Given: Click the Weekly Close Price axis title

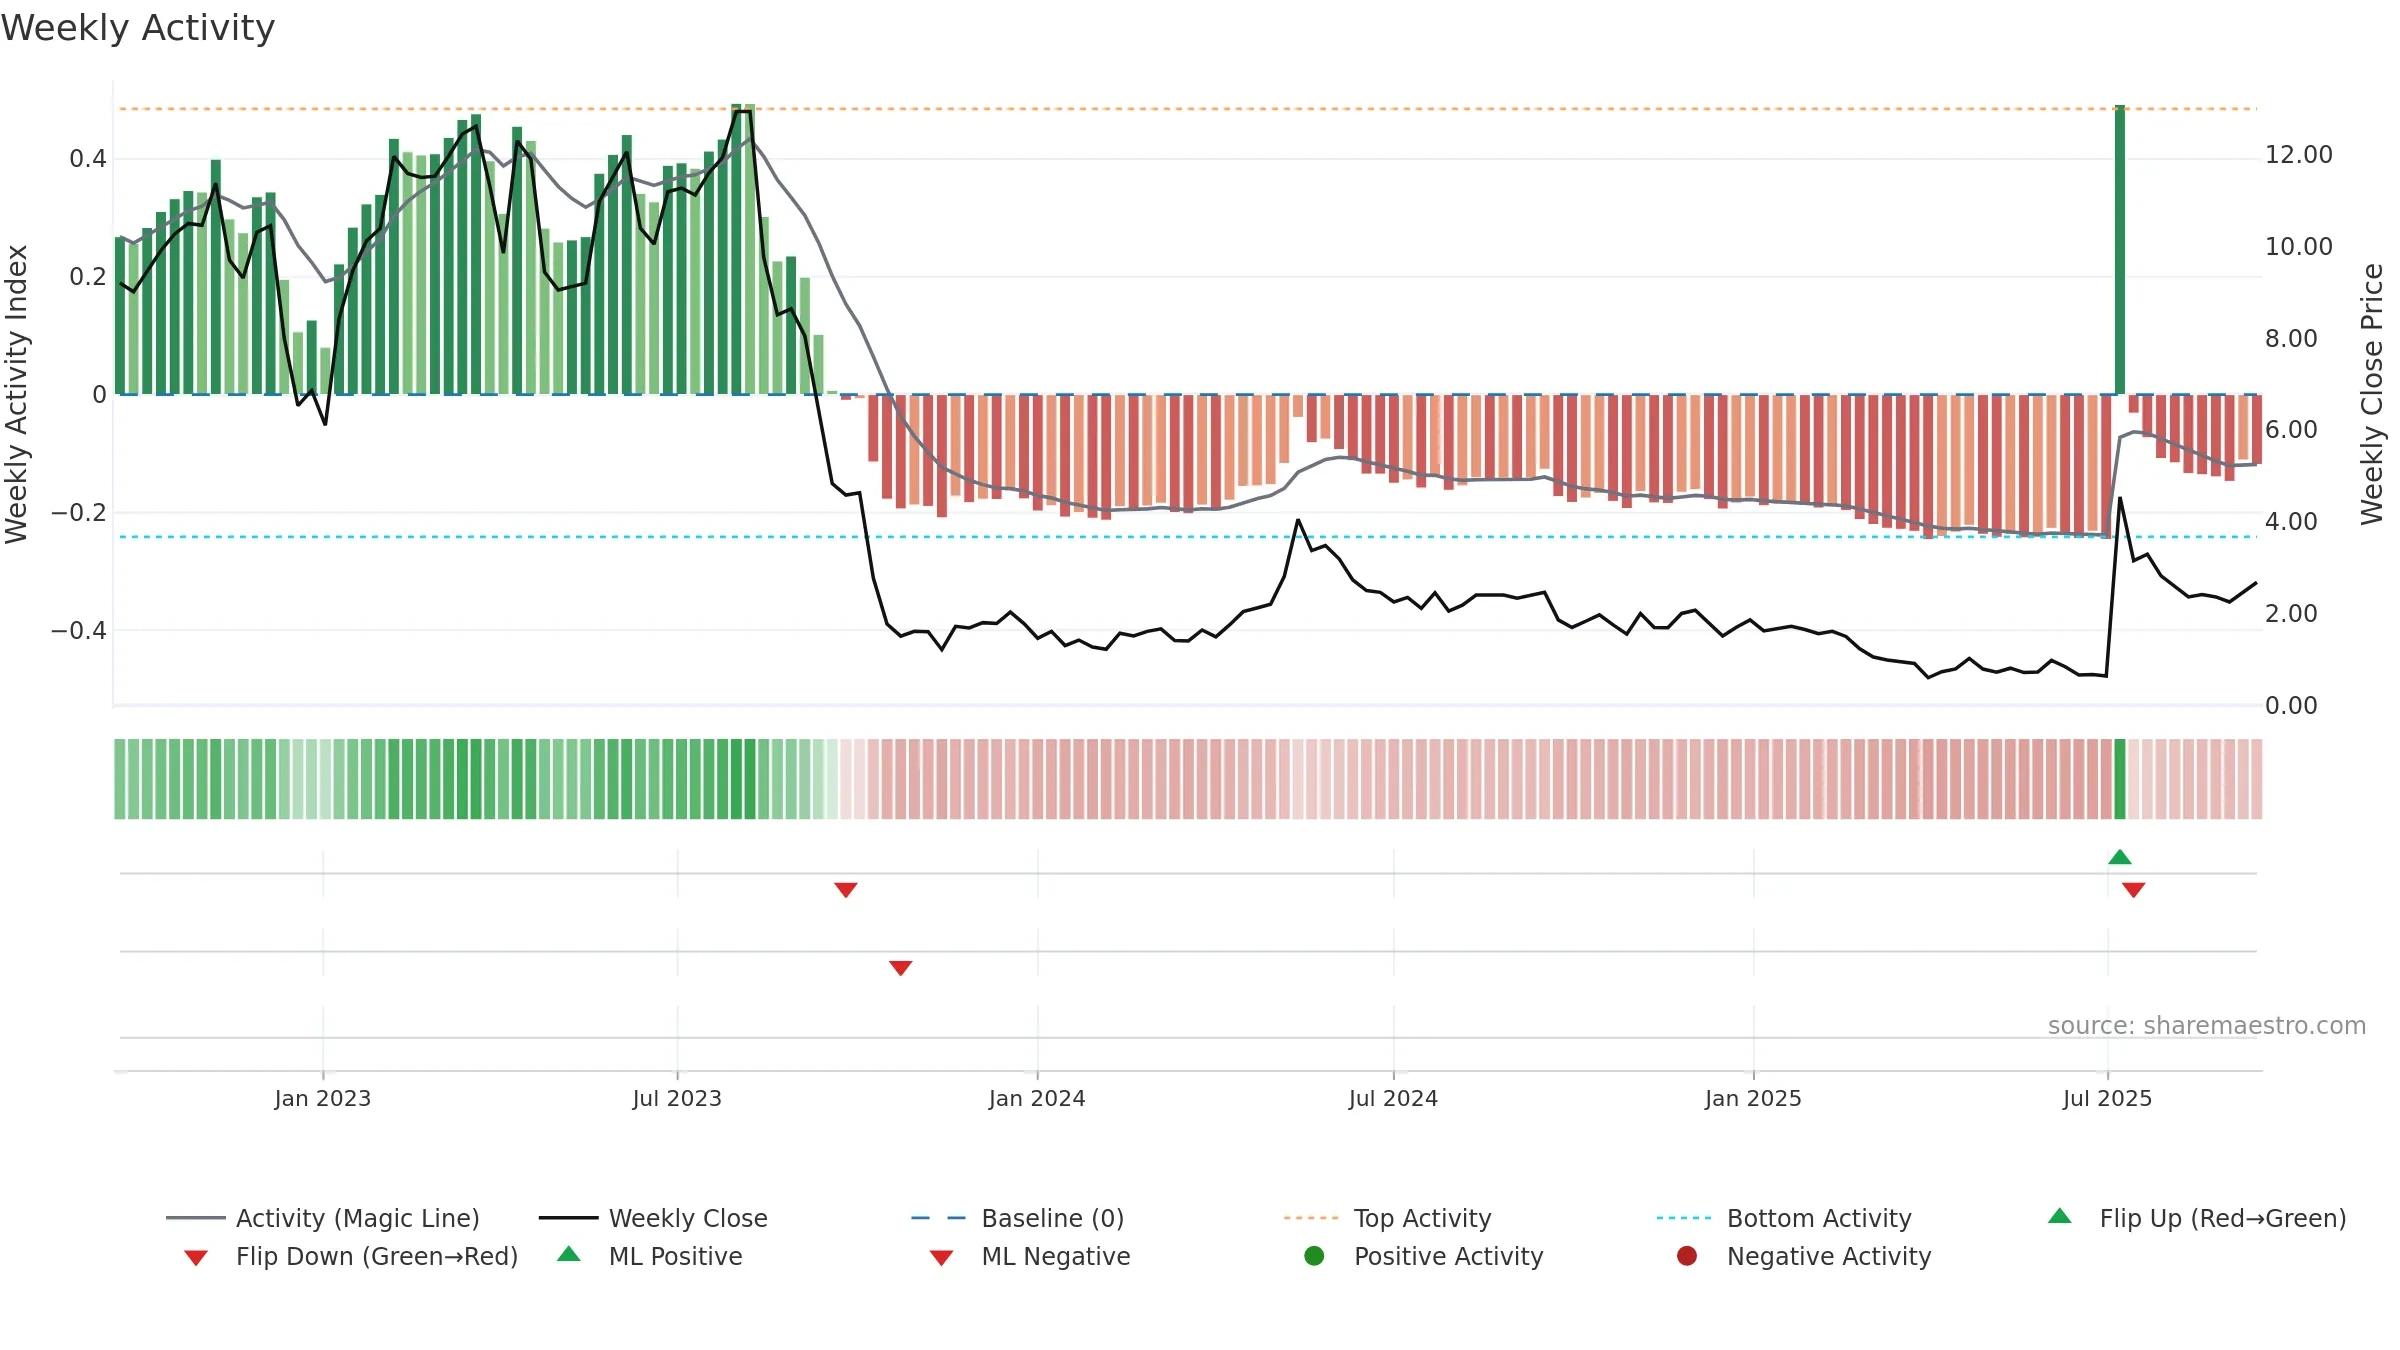Looking at the screenshot, I should click(2372, 394).
